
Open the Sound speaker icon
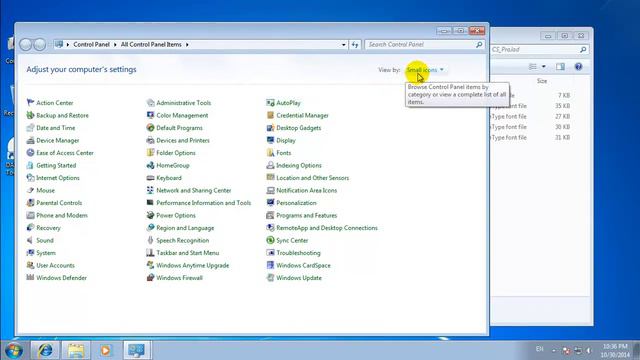click(30, 240)
